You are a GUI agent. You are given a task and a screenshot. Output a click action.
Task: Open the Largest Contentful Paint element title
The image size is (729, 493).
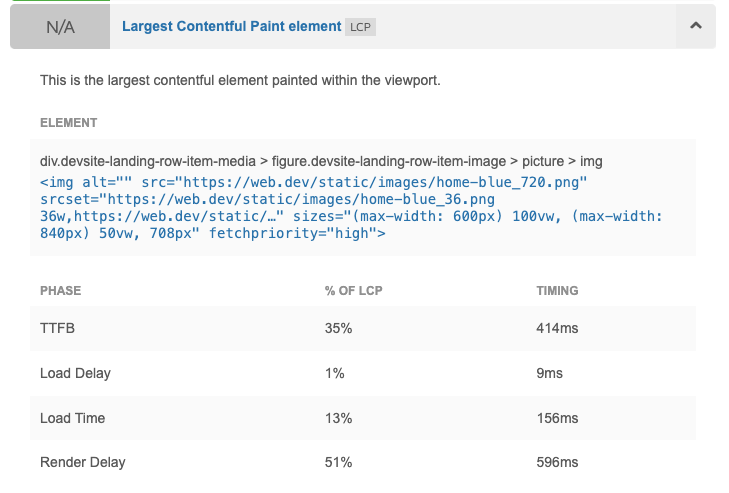231,26
